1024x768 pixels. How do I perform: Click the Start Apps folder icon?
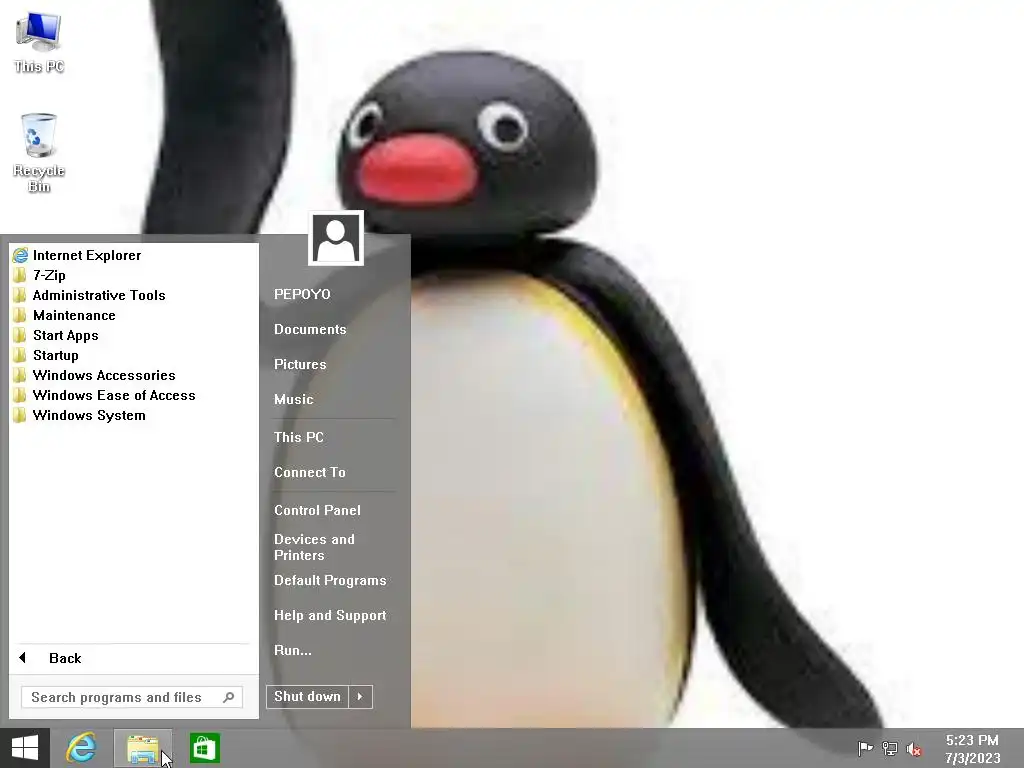point(20,335)
